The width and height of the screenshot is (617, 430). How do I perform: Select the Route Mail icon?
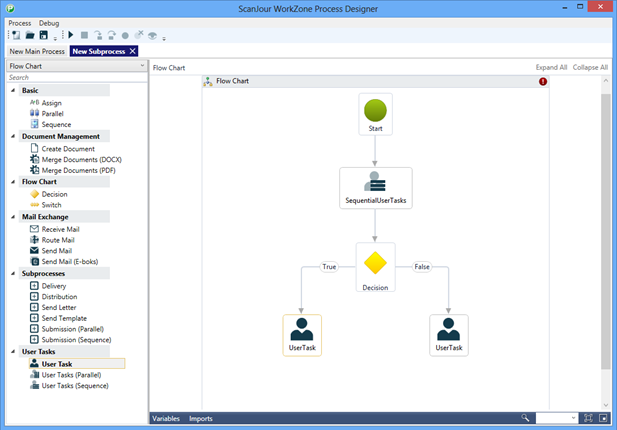pos(35,240)
